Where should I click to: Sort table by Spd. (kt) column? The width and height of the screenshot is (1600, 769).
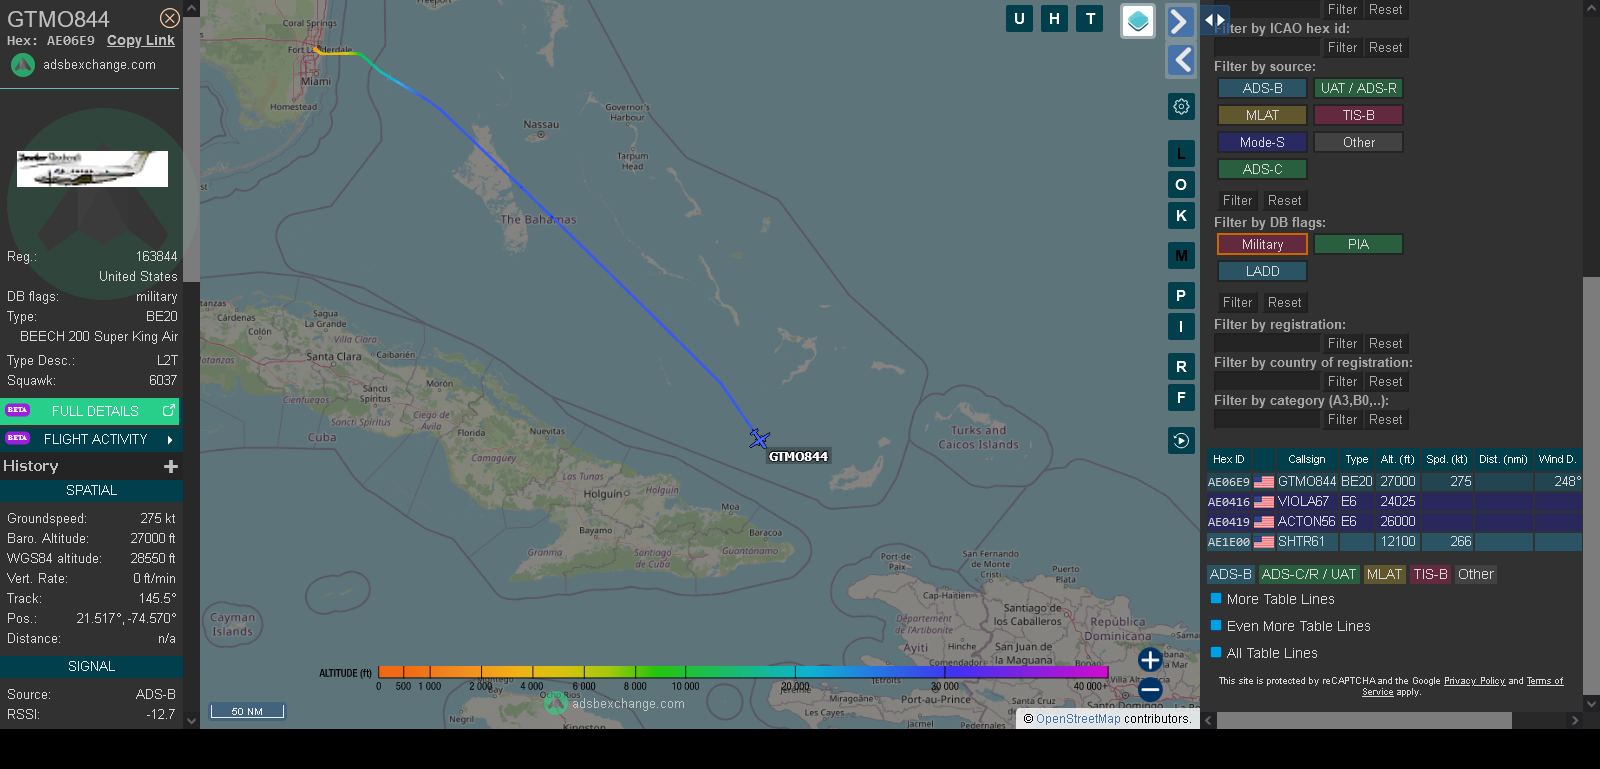coord(1446,459)
